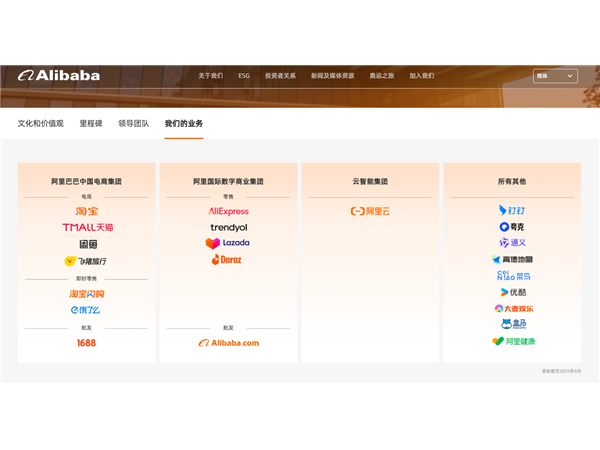Open the 高德地图 logo
The image size is (600, 450).
click(x=512, y=259)
